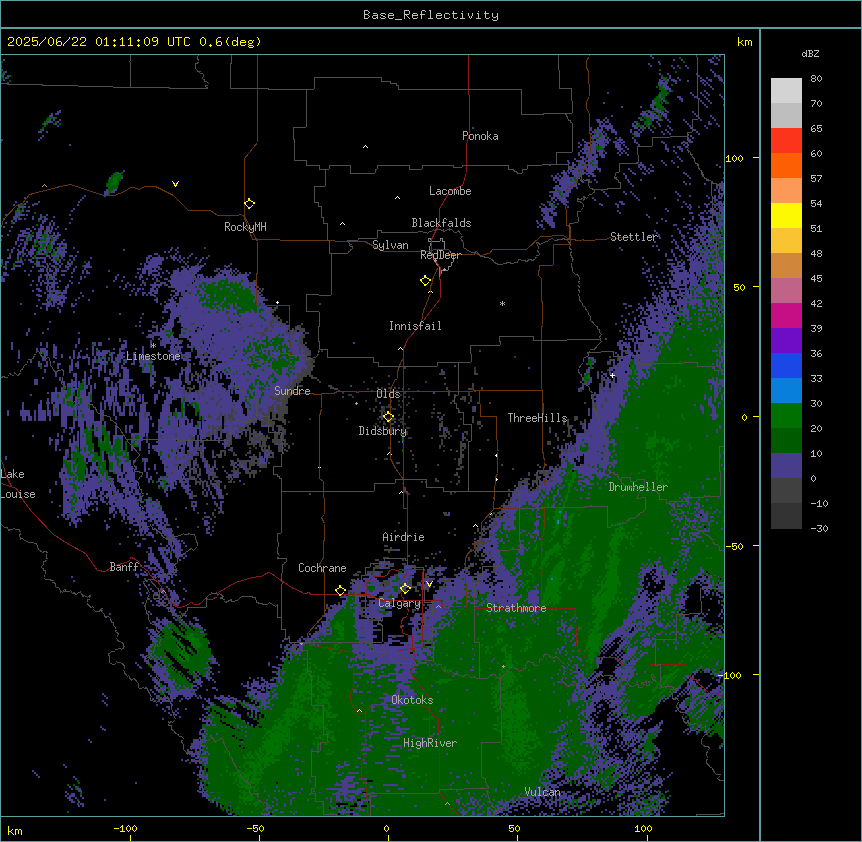Click the Lacombe city label

click(x=450, y=191)
